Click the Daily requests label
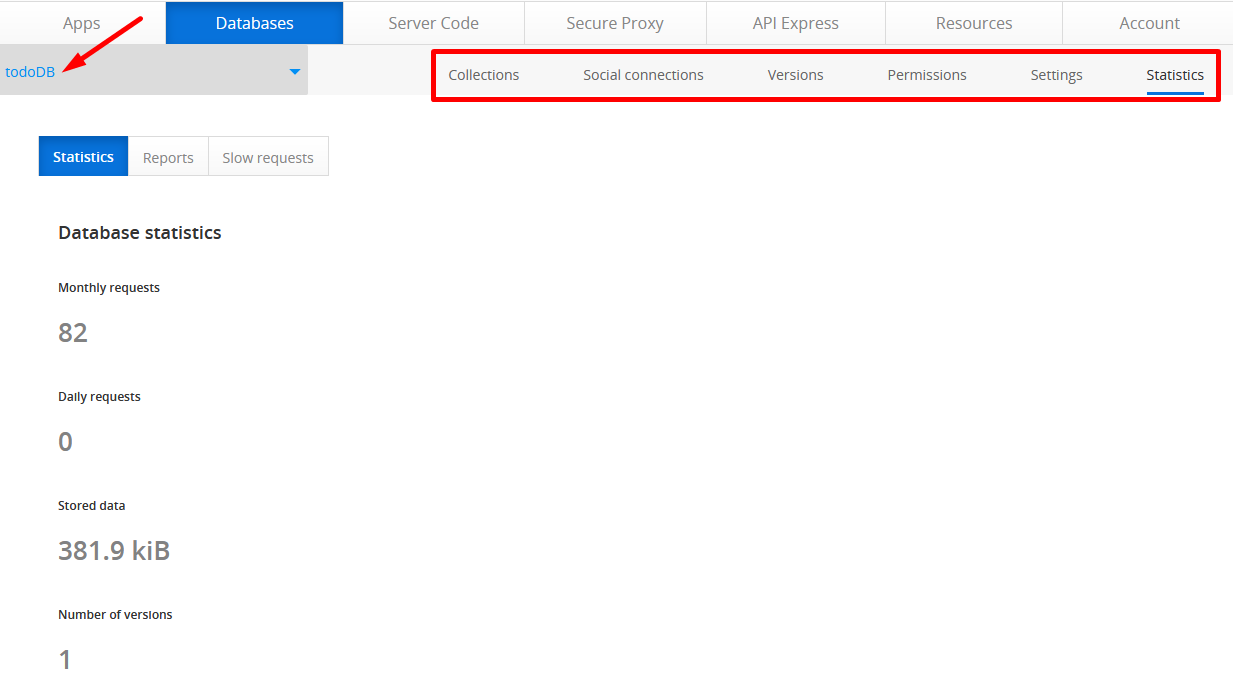Viewport: 1233px width, 692px height. click(x=99, y=397)
